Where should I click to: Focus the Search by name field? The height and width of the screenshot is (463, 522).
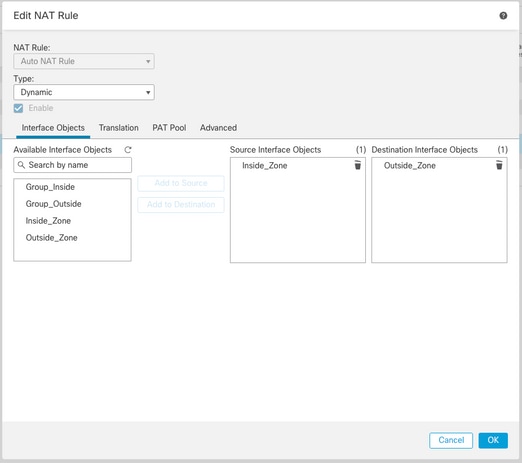(72, 165)
